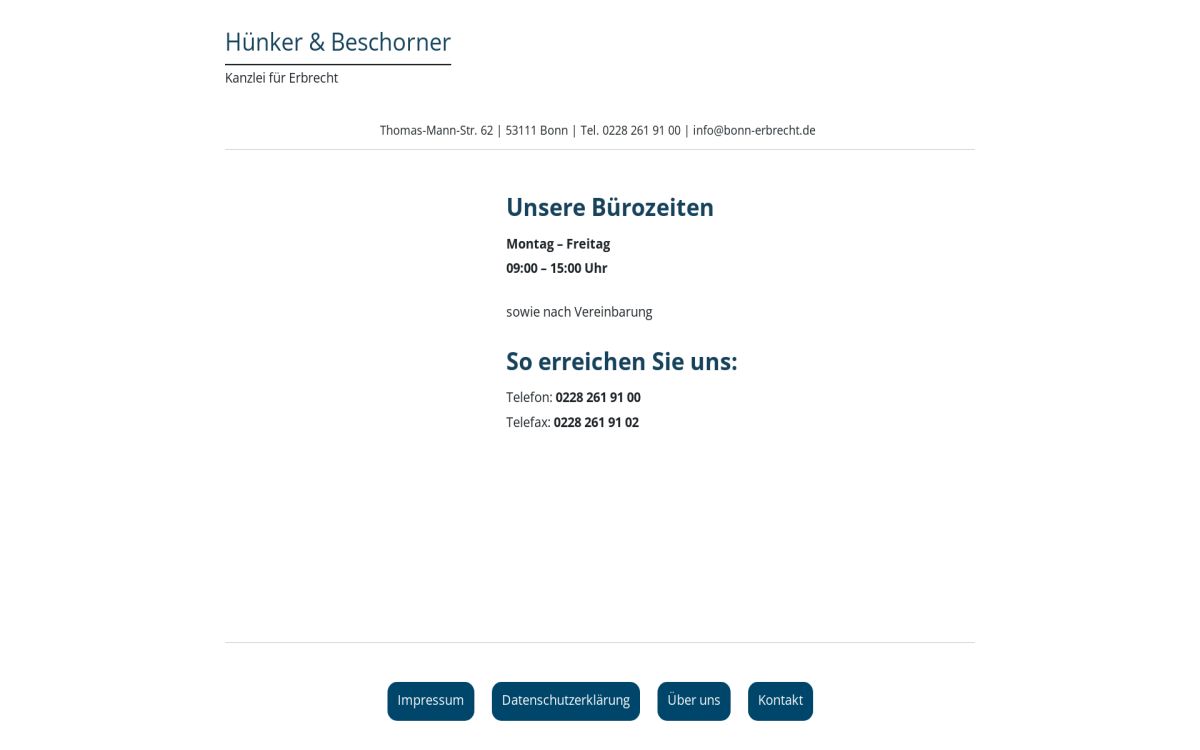Screen dimensions: 1200x750
Task: Select the tagline Kanzlei für Erbrecht
Action: point(281,77)
